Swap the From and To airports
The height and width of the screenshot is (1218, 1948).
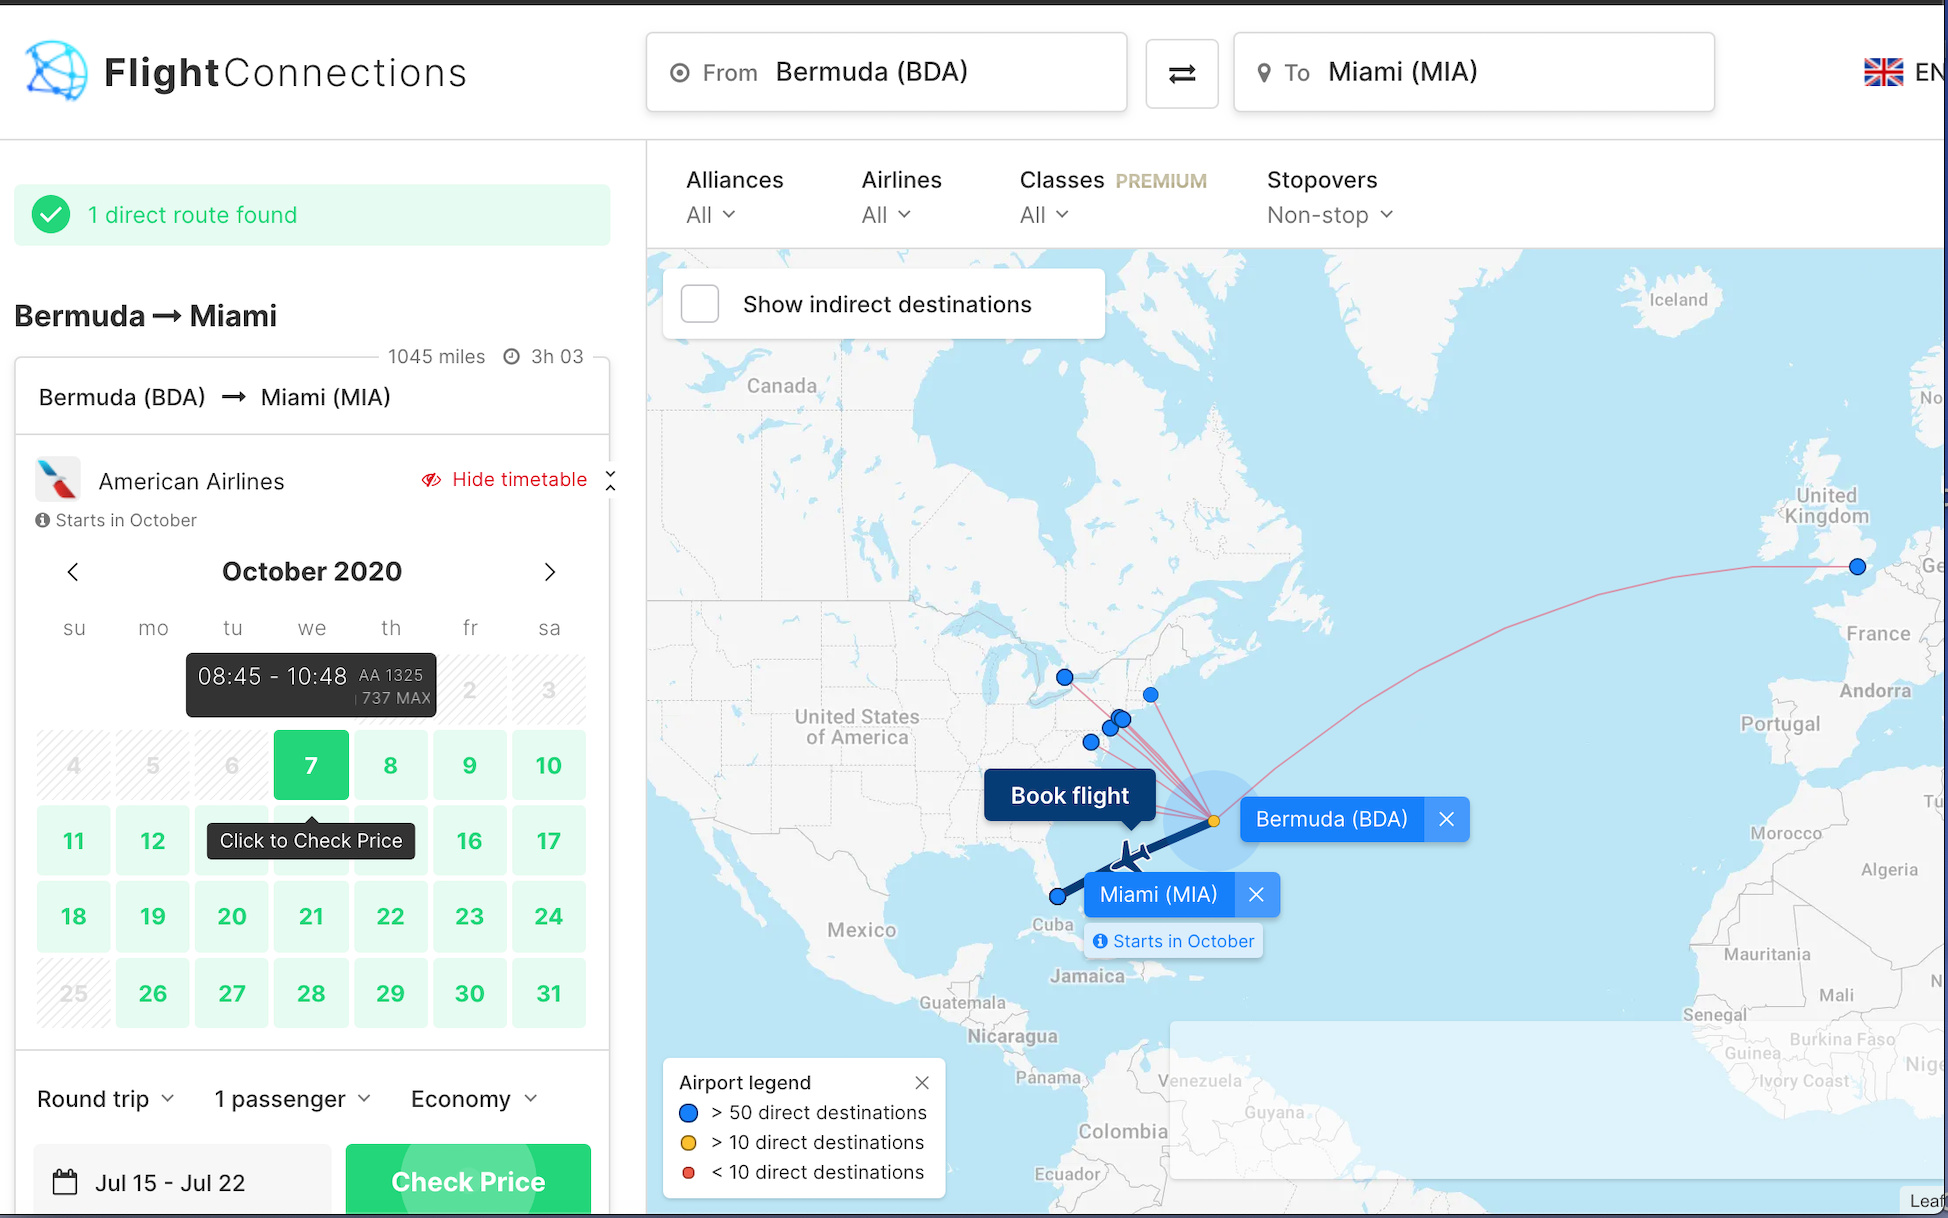[1181, 74]
